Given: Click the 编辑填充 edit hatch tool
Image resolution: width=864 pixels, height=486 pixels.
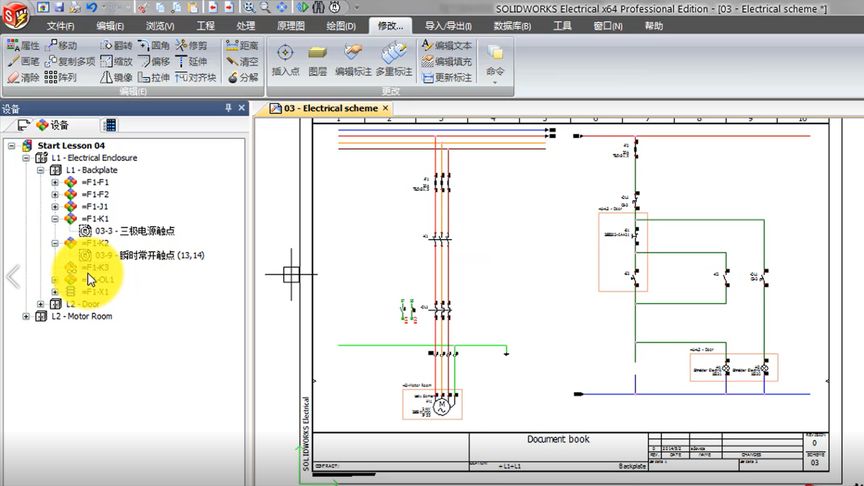Looking at the screenshot, I should pyautogui.click(x=447, y=61).
